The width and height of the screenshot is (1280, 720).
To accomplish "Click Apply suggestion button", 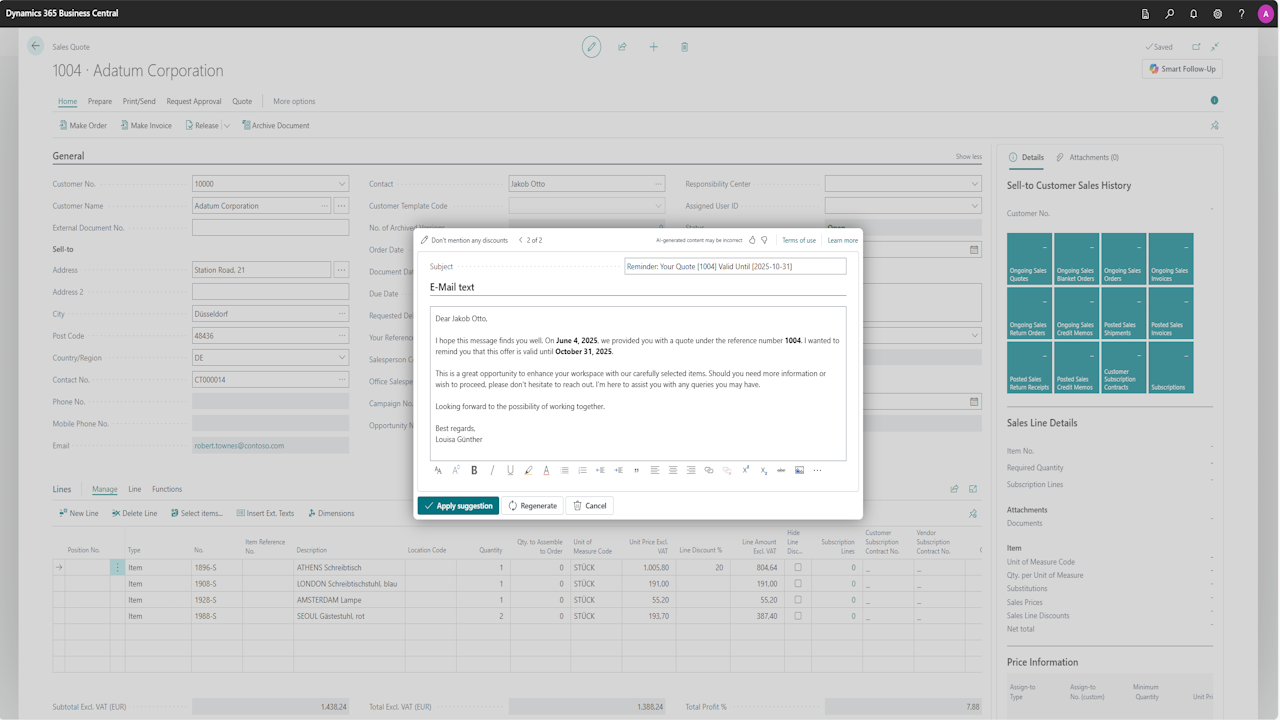I will (458, 506).
